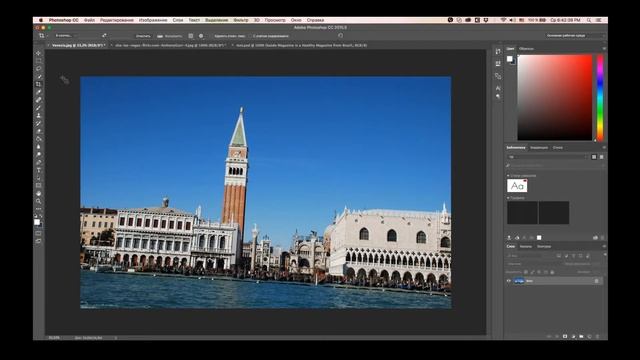Click the Aa character style thumbnail
Image resolution: width=640 pixels, height=360 pixels.
click(x=517, y=186)
